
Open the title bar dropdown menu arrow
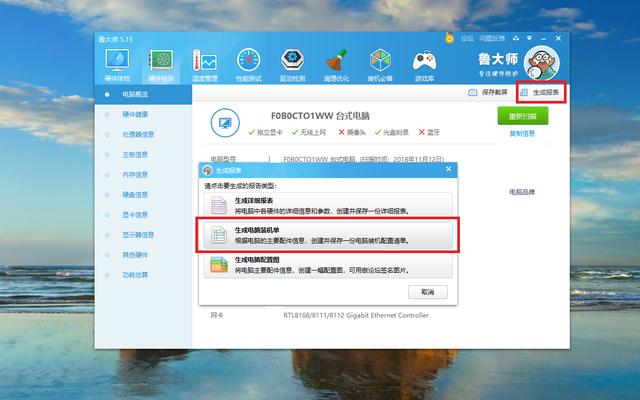click(529, 38)
